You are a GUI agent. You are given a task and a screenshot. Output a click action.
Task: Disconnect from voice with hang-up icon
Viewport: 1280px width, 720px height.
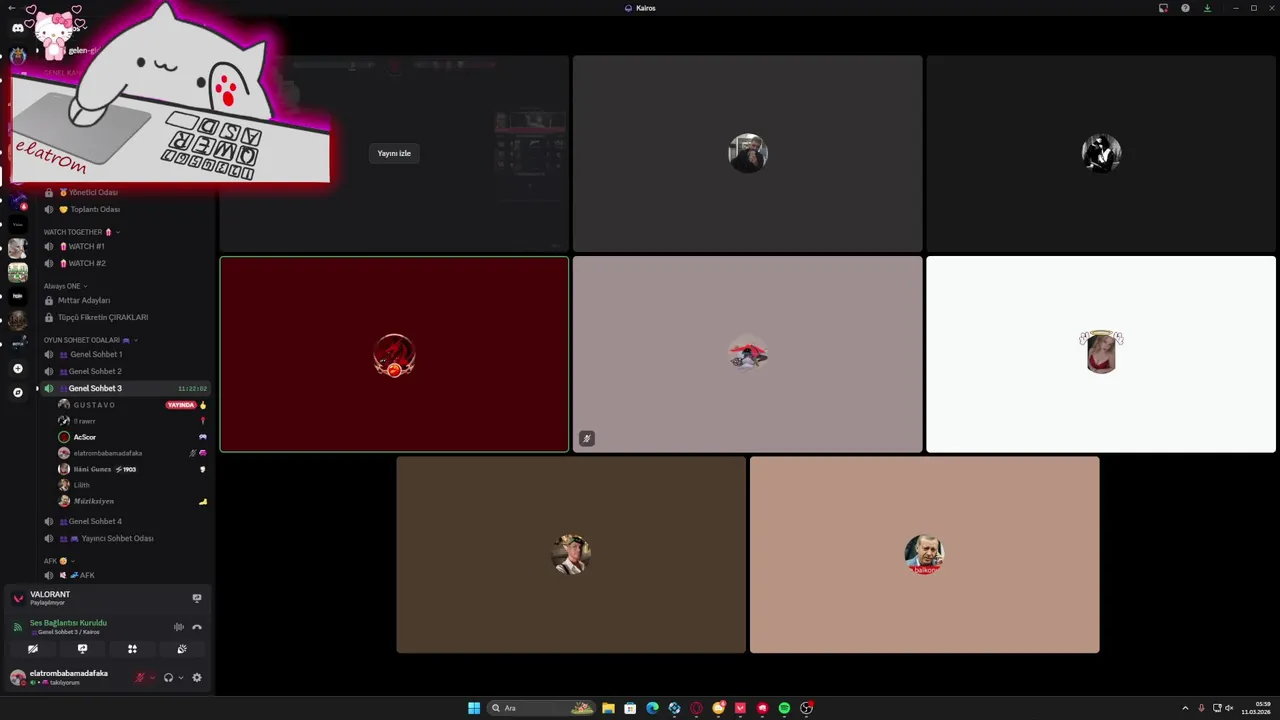click(197, 627)
